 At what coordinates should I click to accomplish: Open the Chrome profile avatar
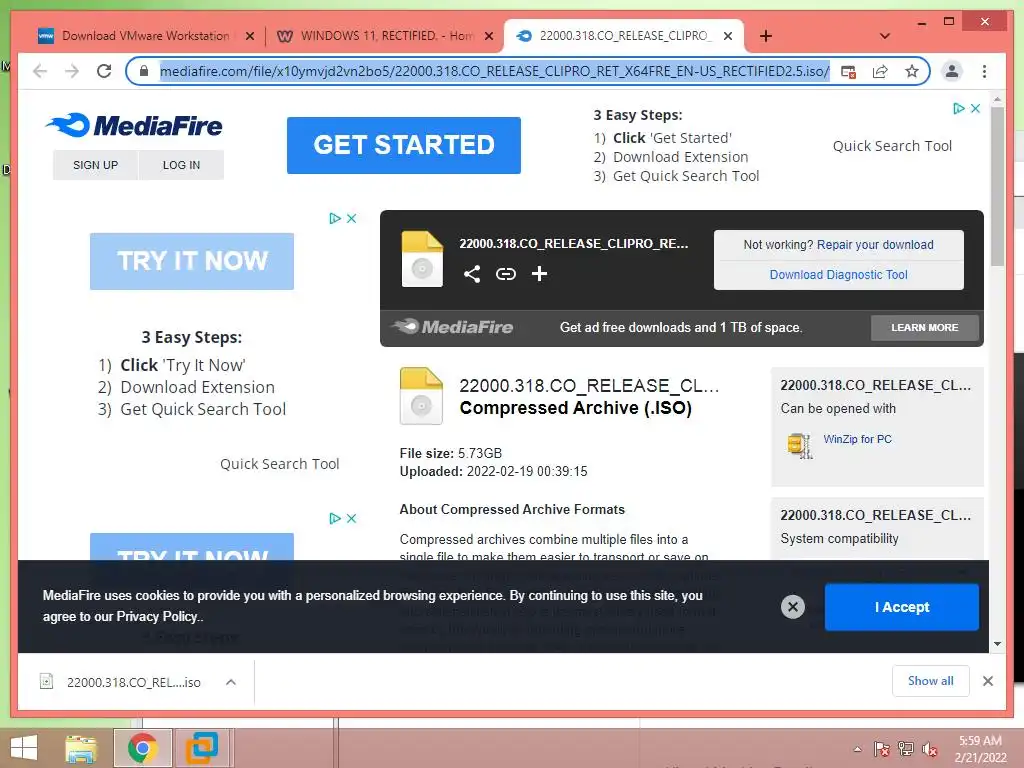952,71
